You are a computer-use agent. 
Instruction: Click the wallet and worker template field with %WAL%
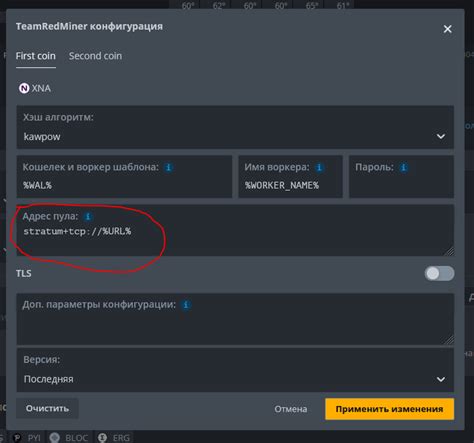[x=124, y=177]
